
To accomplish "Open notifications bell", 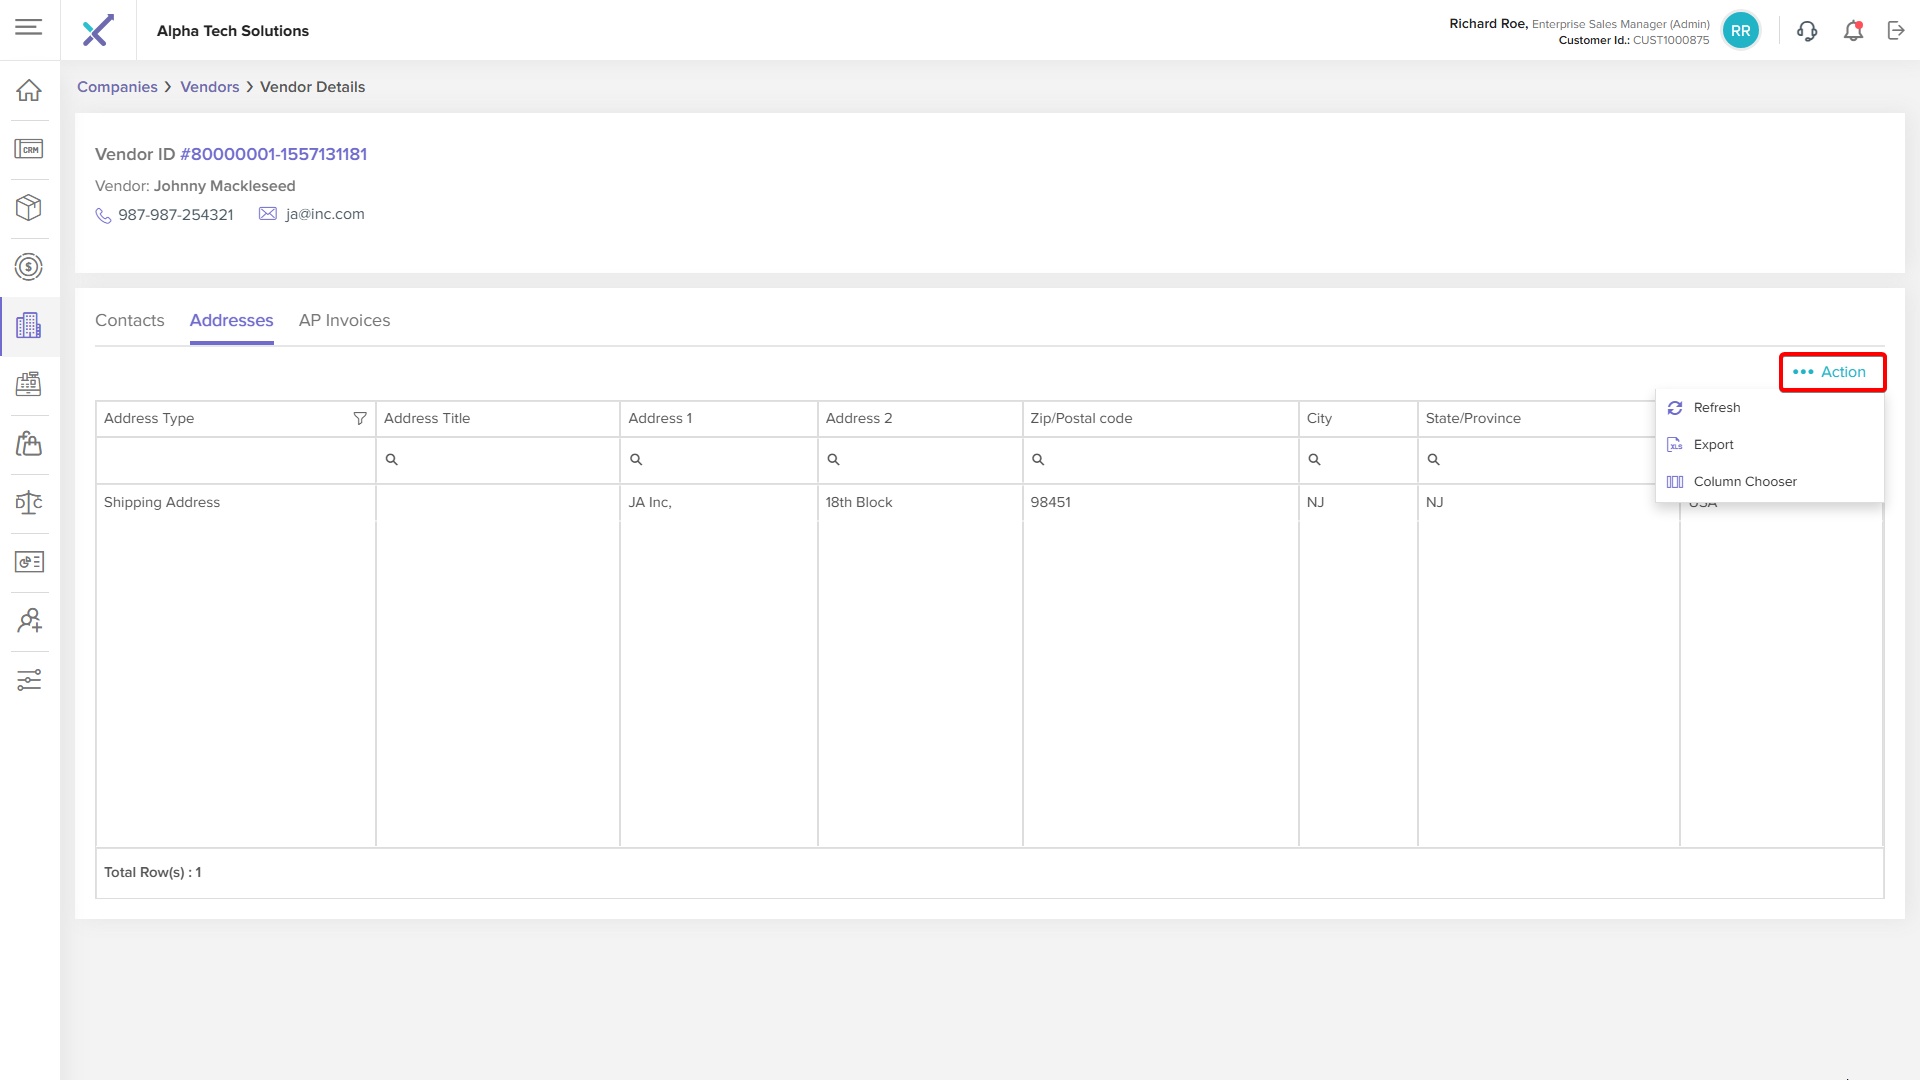I will 1853,31.
